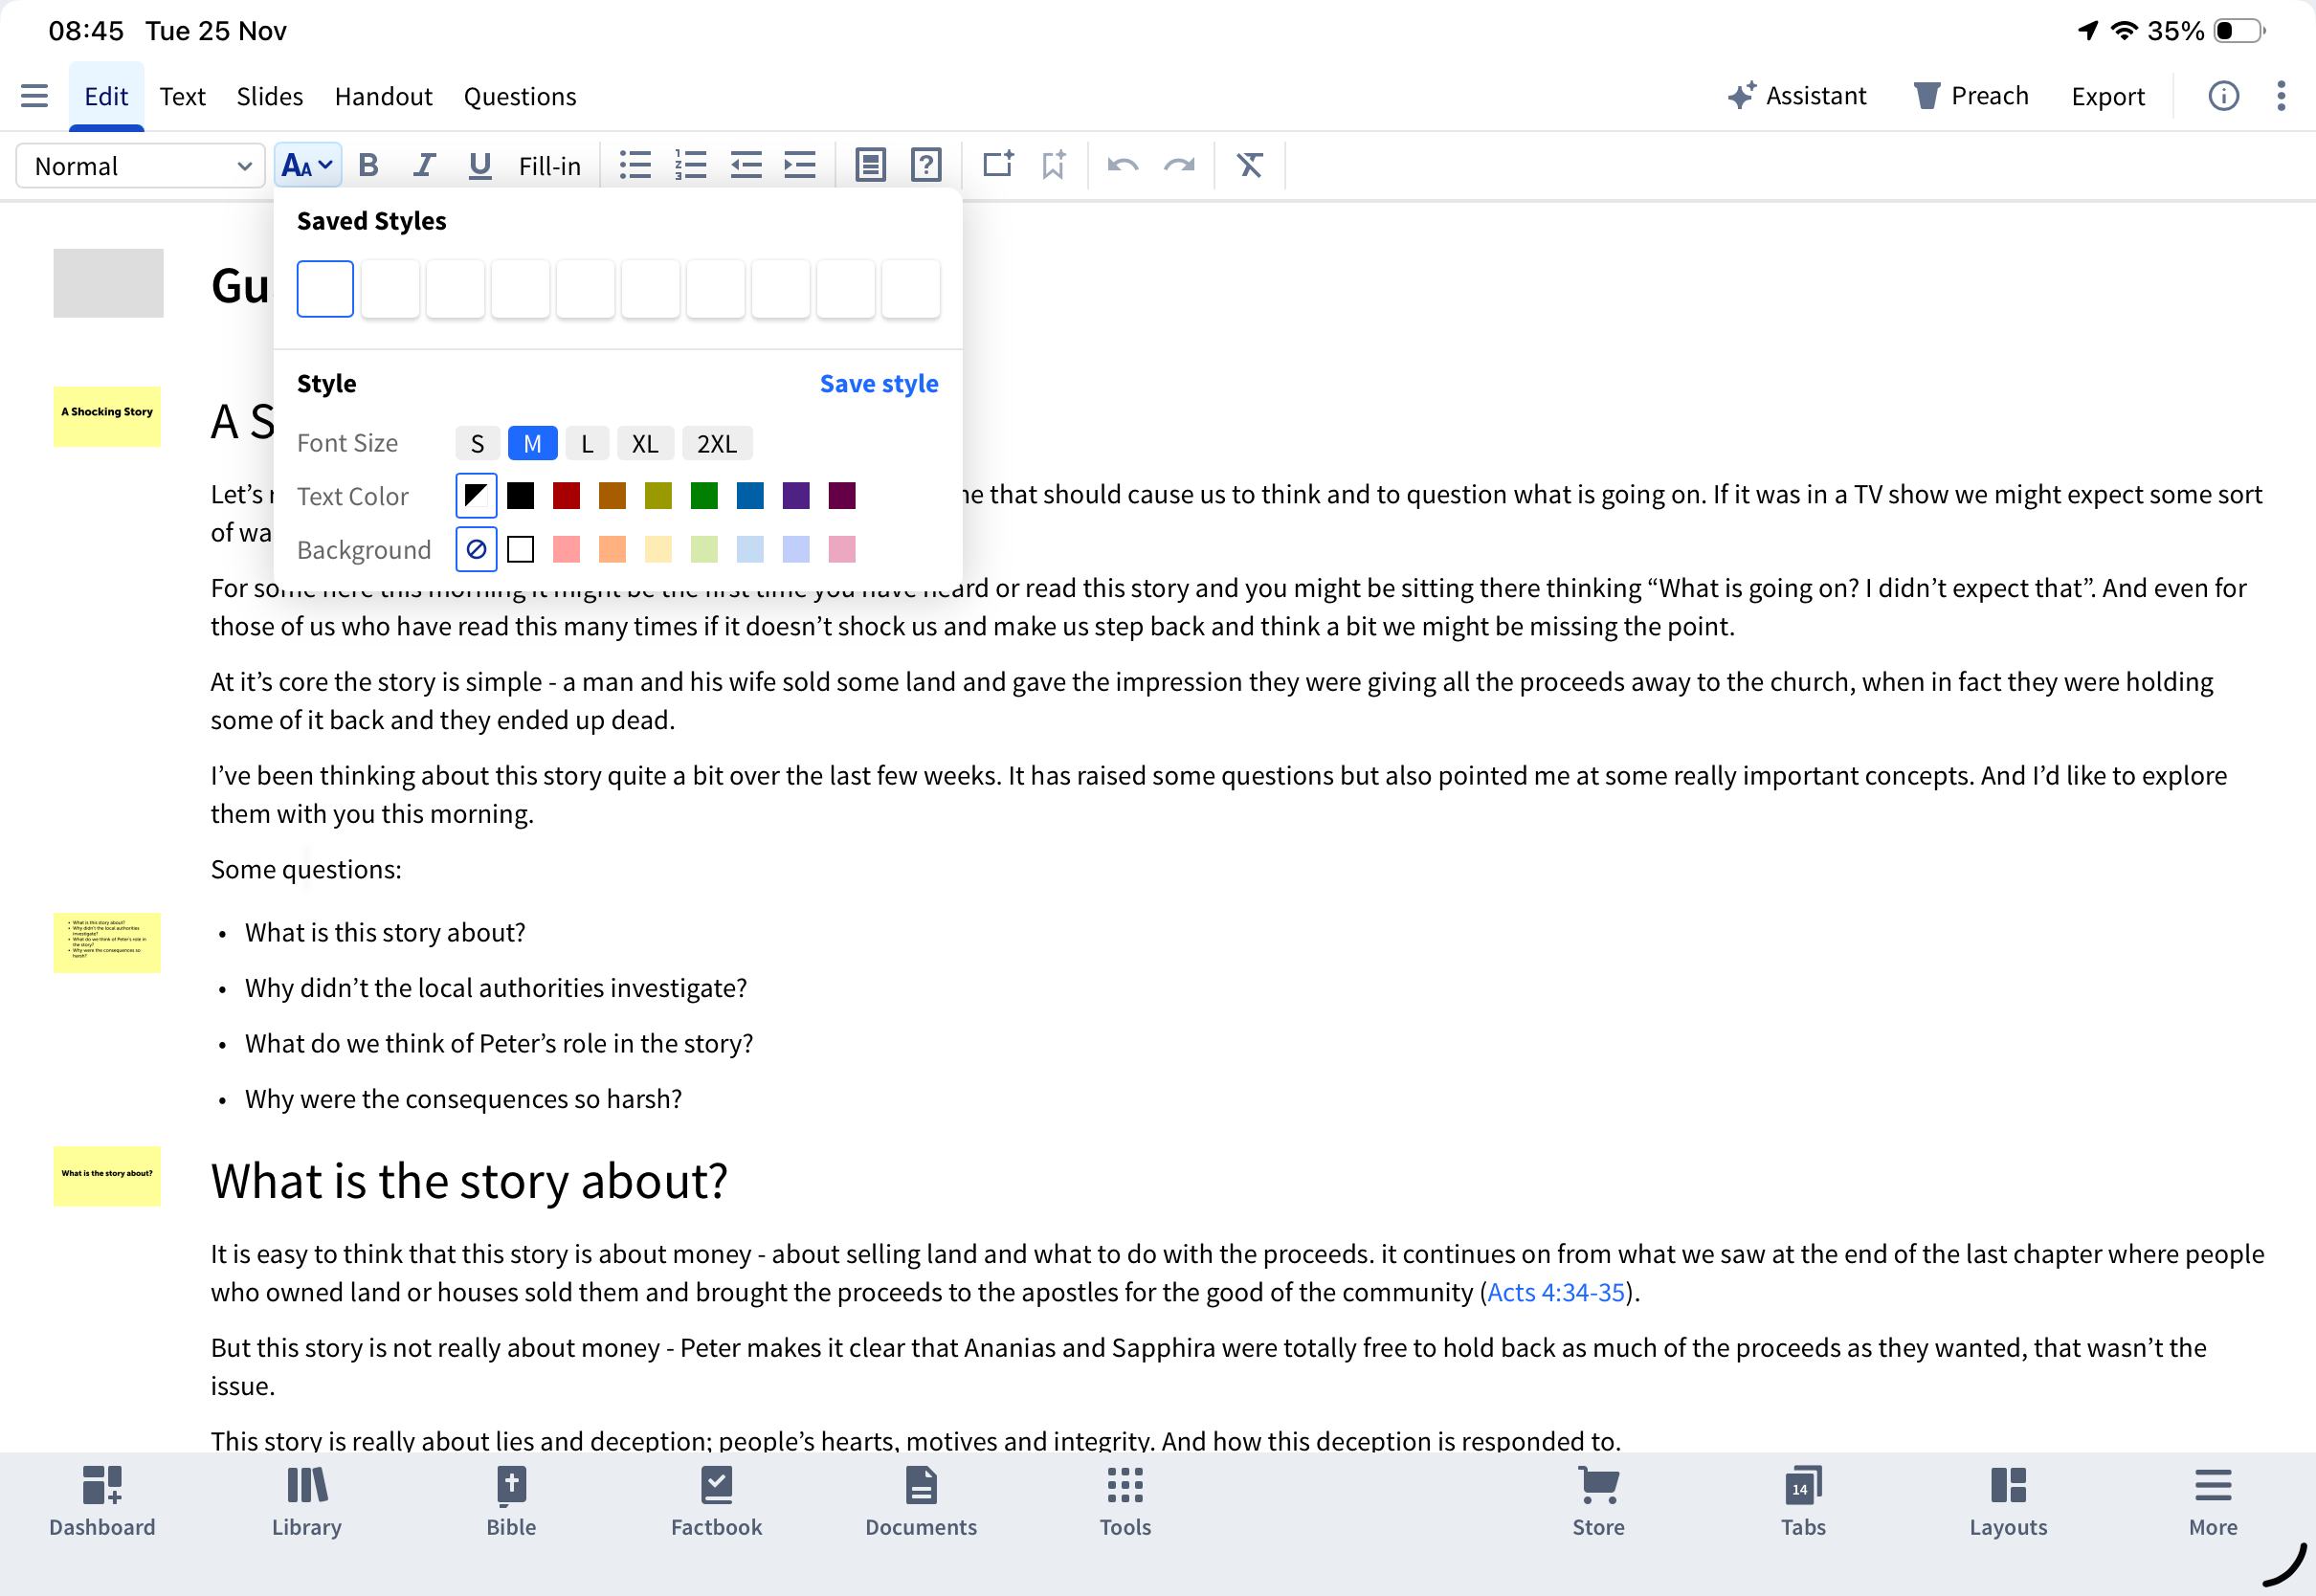
Task: Open the Acts 4:34-35 reference link
Action: 1555,1292
